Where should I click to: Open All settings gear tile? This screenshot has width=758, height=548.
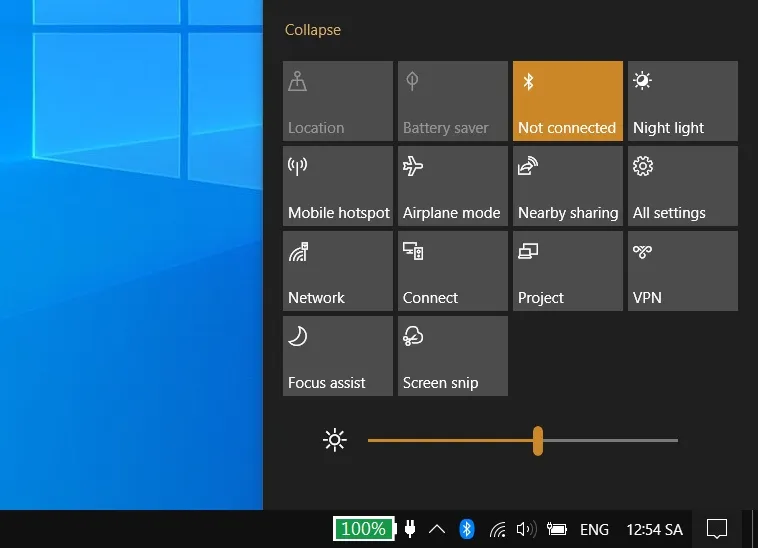[682, 186]
